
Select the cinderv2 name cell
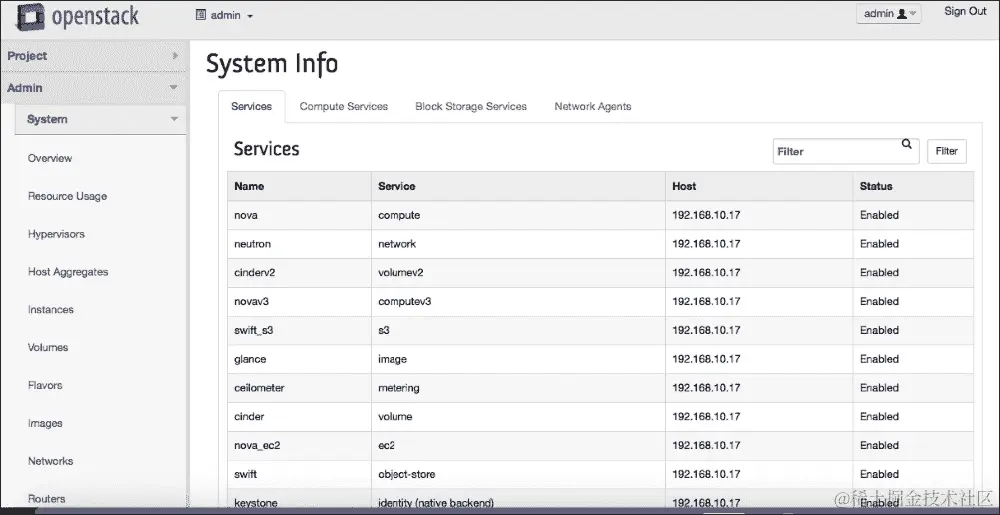click(299, 273)
